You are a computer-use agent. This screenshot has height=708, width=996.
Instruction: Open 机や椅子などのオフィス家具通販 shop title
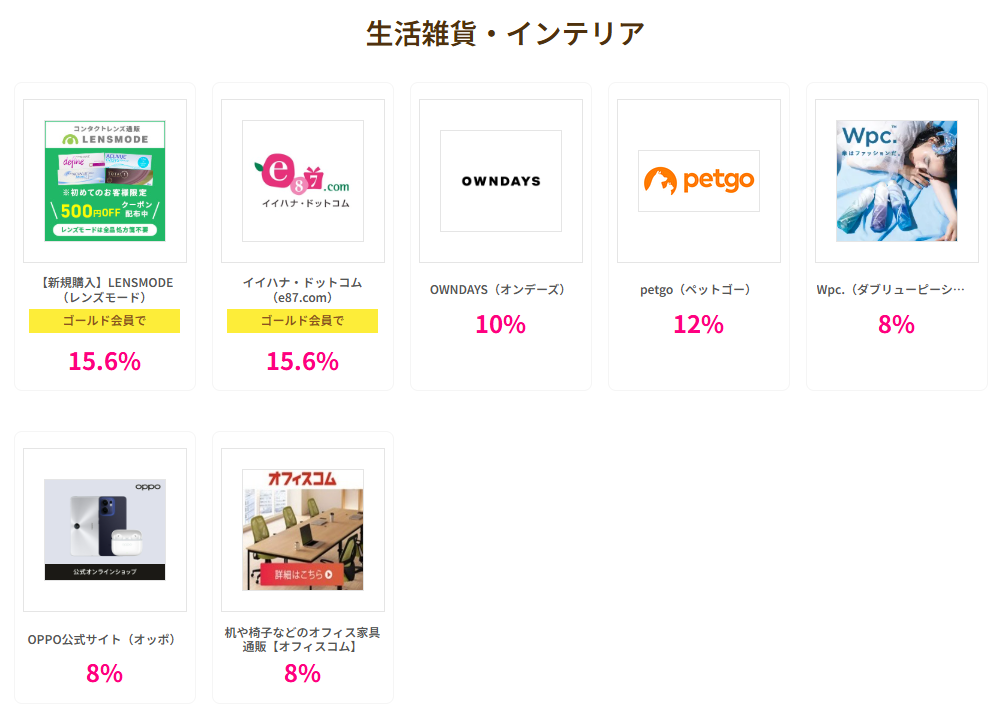(302, 639)
